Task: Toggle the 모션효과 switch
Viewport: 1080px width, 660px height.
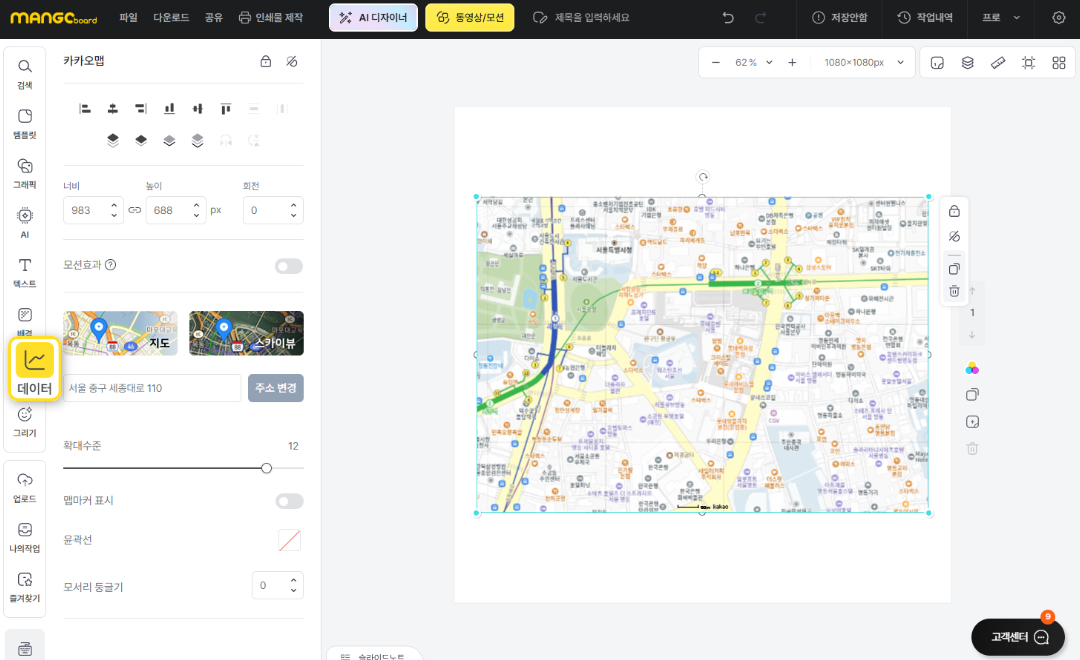Action: [x=289, y=266]
